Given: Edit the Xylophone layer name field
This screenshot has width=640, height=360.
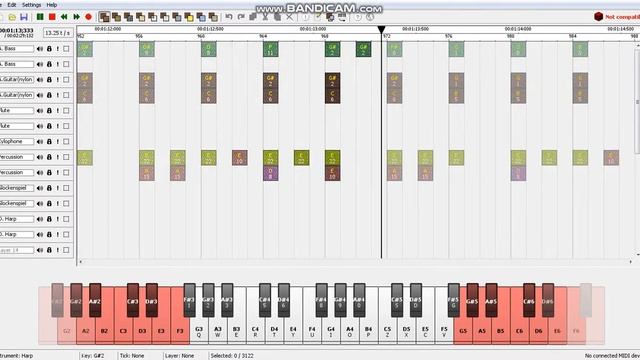Looking at the screenshot, I should (x=16, y=142).
